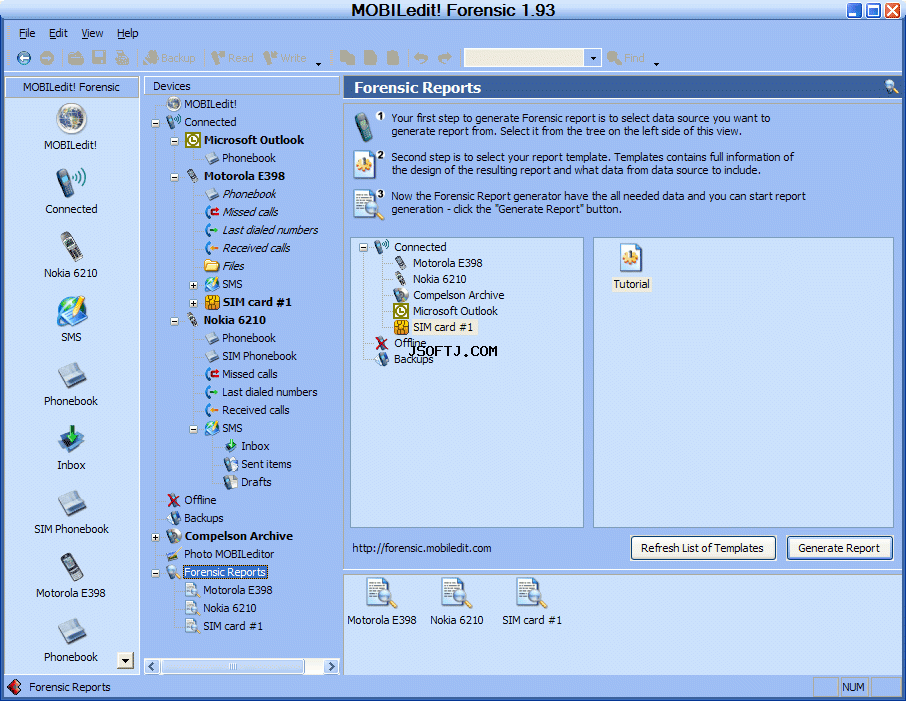Screen dimensions: 906x701
Task: Open the toolbar search combo box dropdown
Action: point(593,58)
